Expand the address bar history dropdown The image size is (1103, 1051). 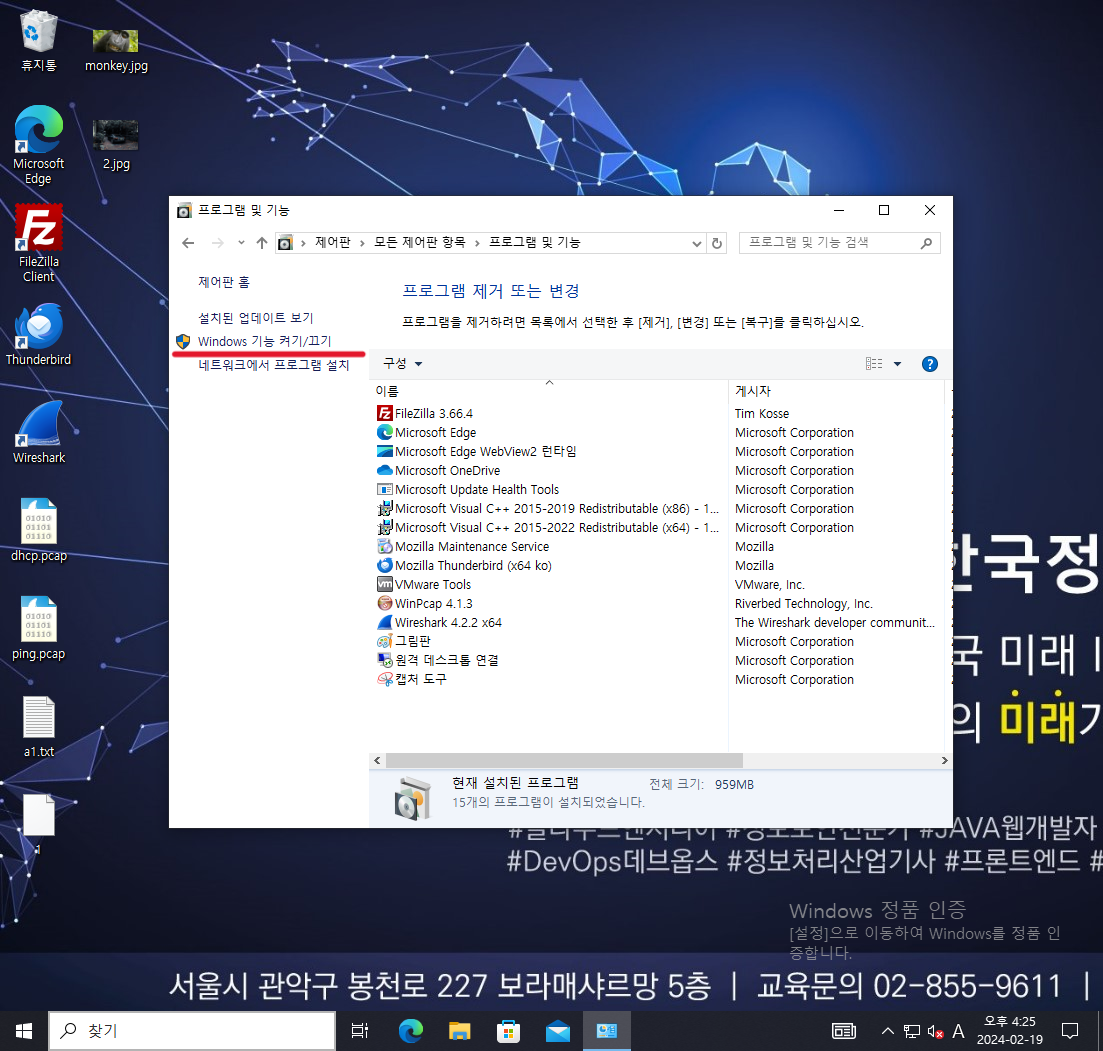pos(696,243)
